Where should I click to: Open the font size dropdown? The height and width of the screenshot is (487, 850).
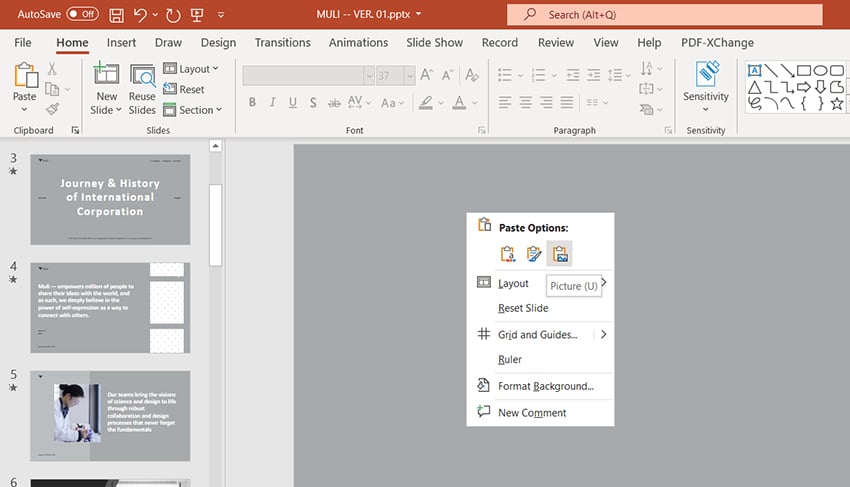tap(409, 76)
